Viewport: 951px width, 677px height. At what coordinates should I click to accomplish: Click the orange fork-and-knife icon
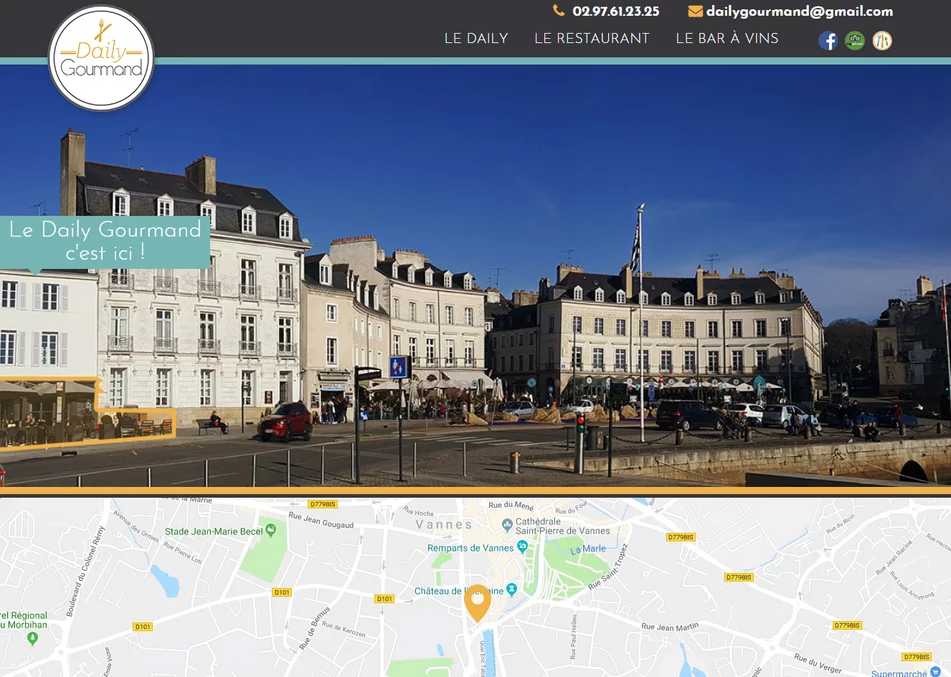[882, 41]
